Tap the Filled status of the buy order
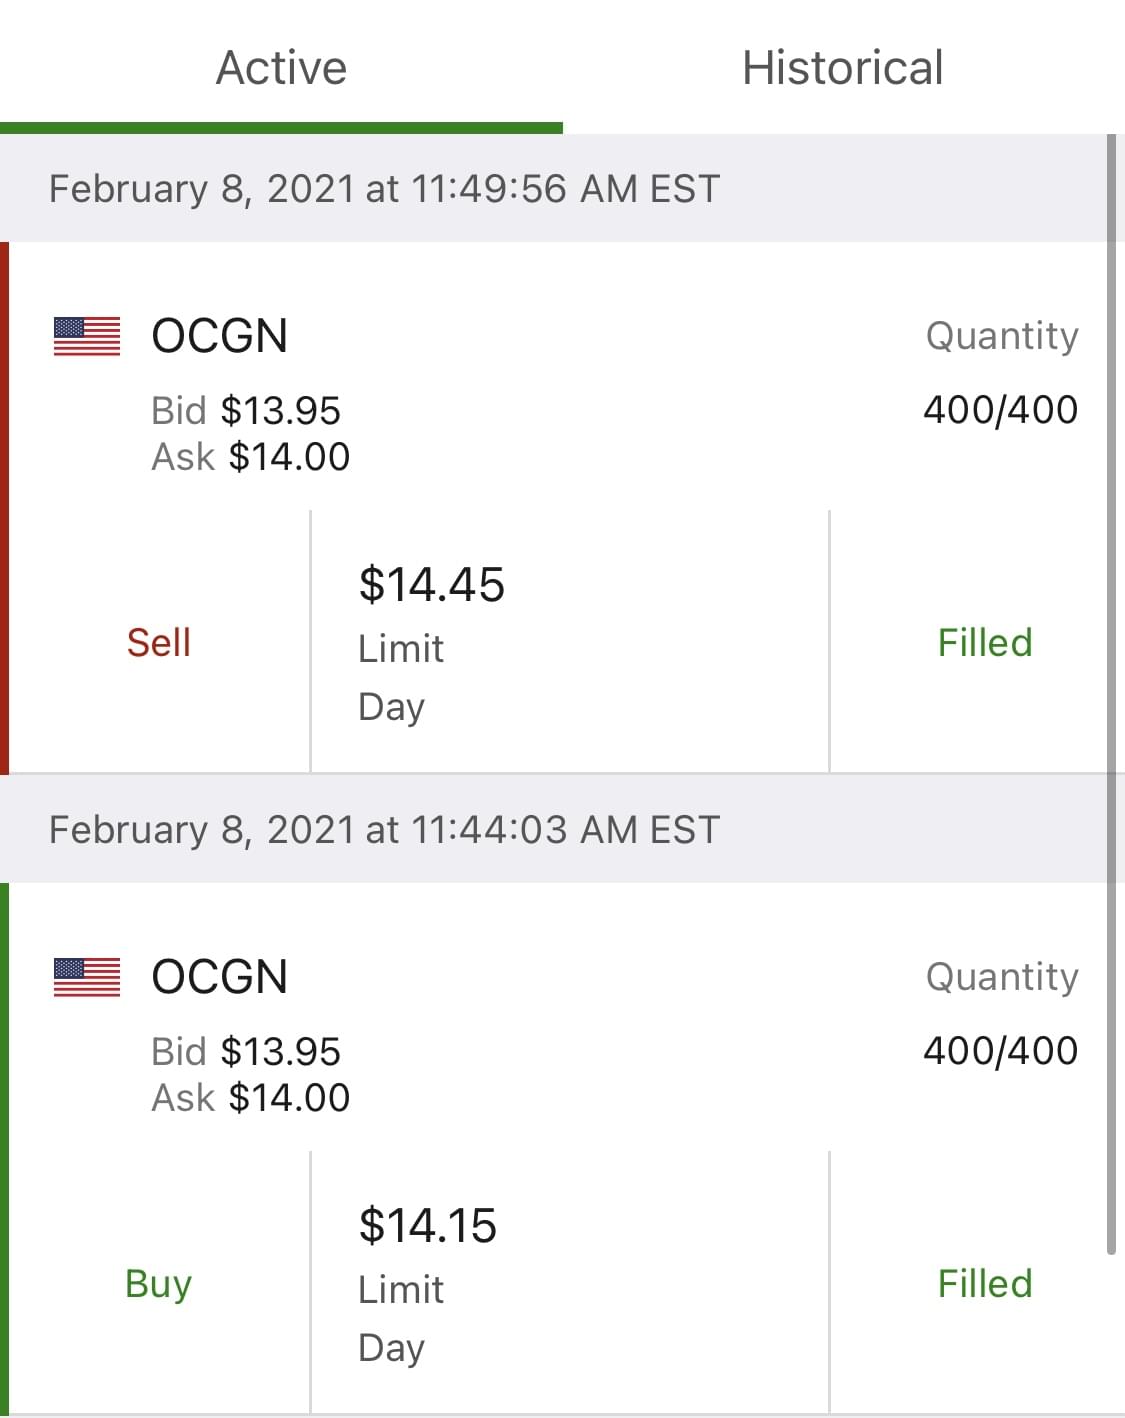 (x=984, y=1283)
